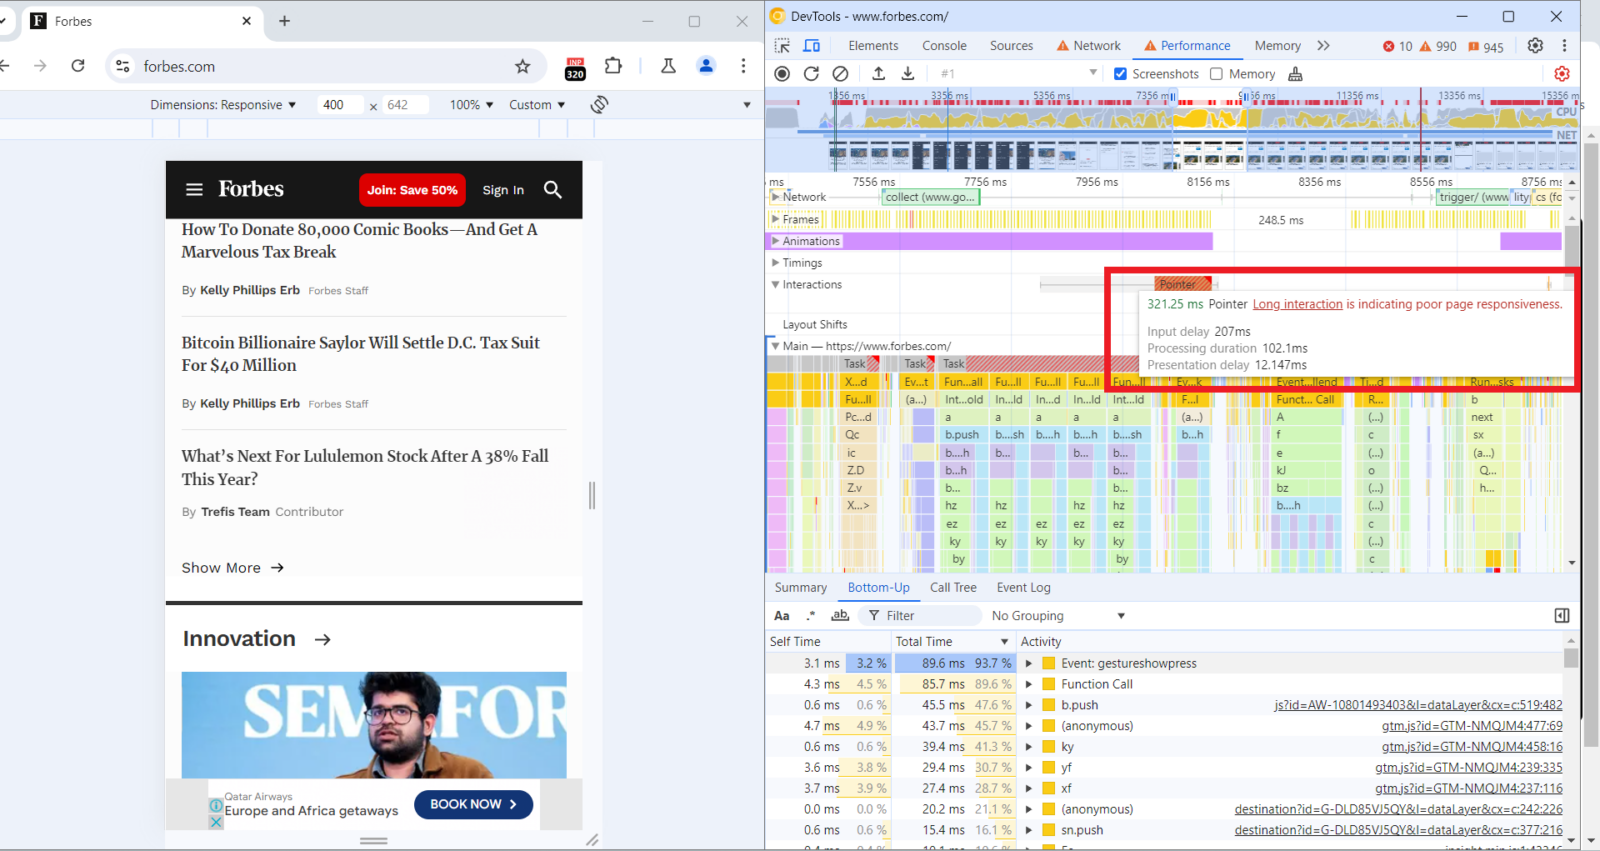Start recording a performance profile
The width and height of the screenshot is (1600, 851).
click(x=782, y=74)
